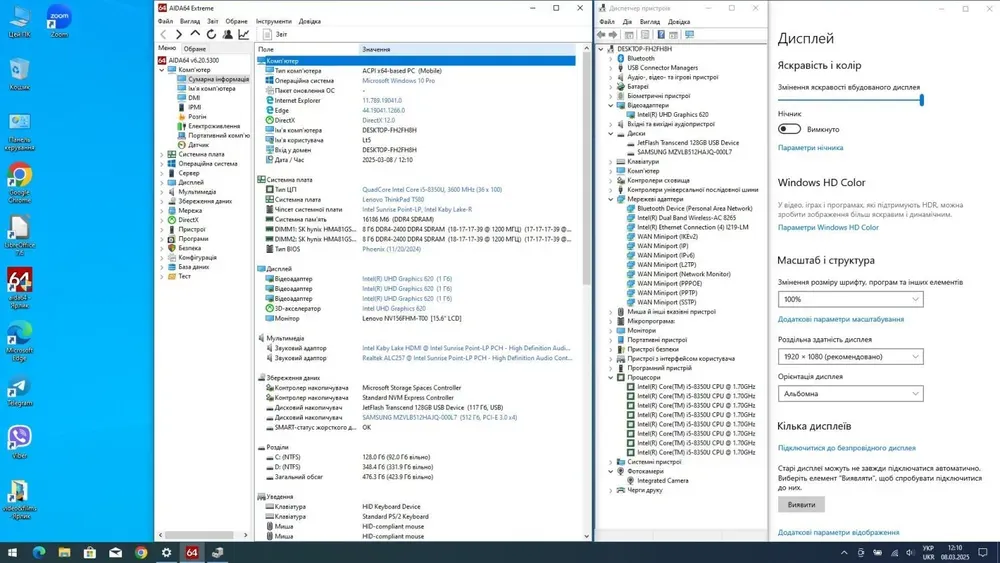Image resolution: width=1000 pixels, height=563 pixels.
Task: Open the 100% scaling dropdown
Action: tap(850, 299)
